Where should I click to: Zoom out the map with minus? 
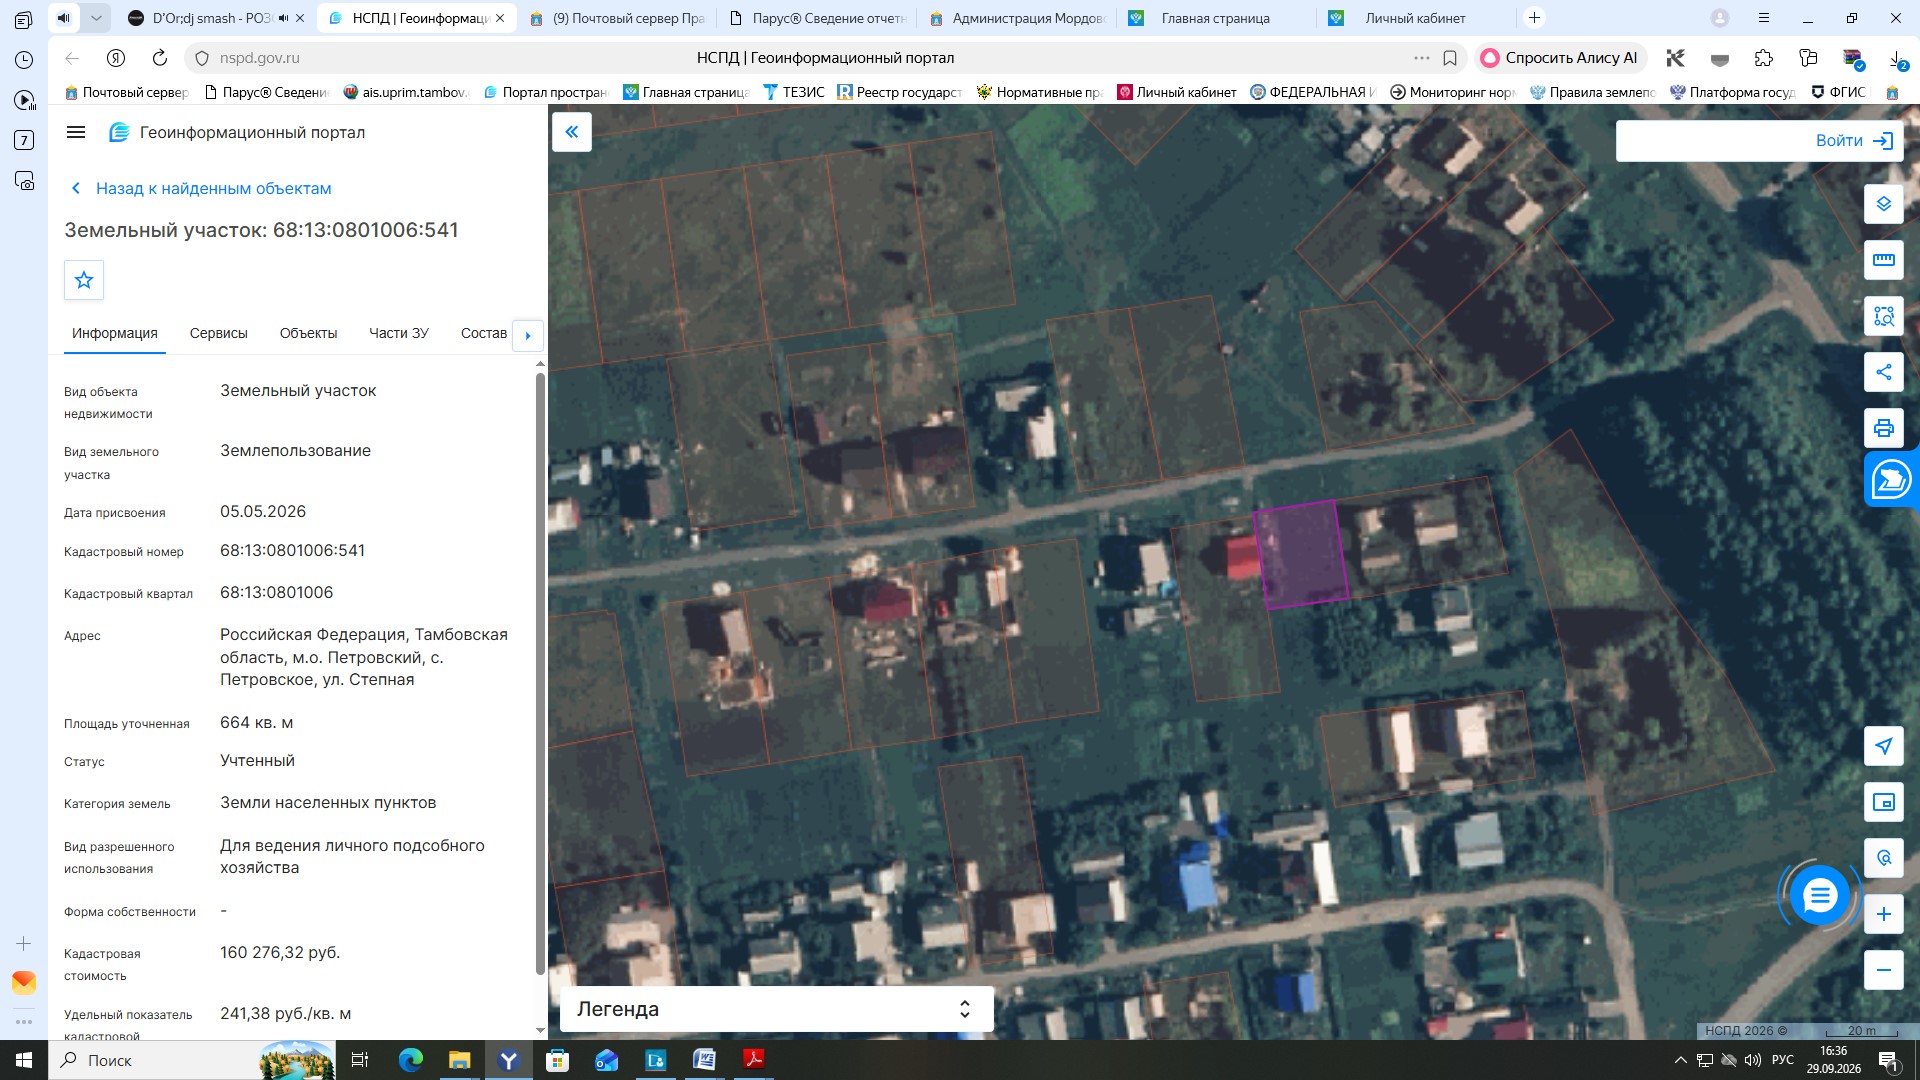tap(1884, 970)
